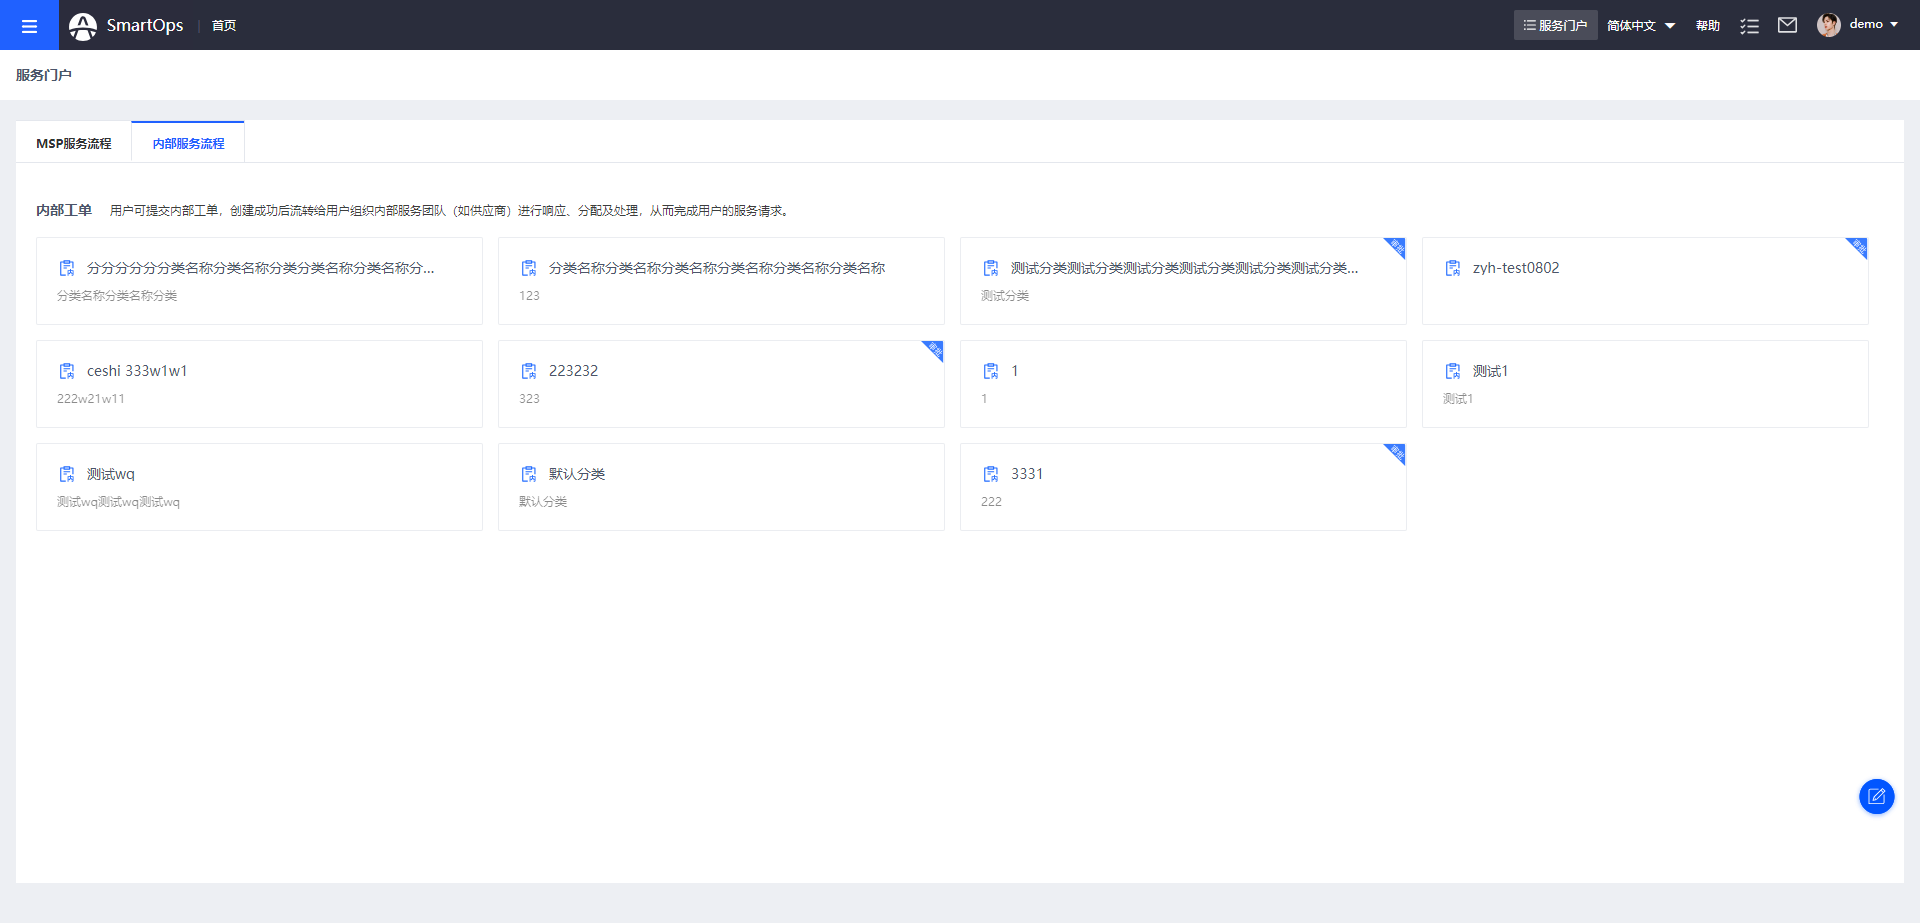Open the 默认分类 card title
Screen dimensions: 1920x923
[x=577, y=474]
